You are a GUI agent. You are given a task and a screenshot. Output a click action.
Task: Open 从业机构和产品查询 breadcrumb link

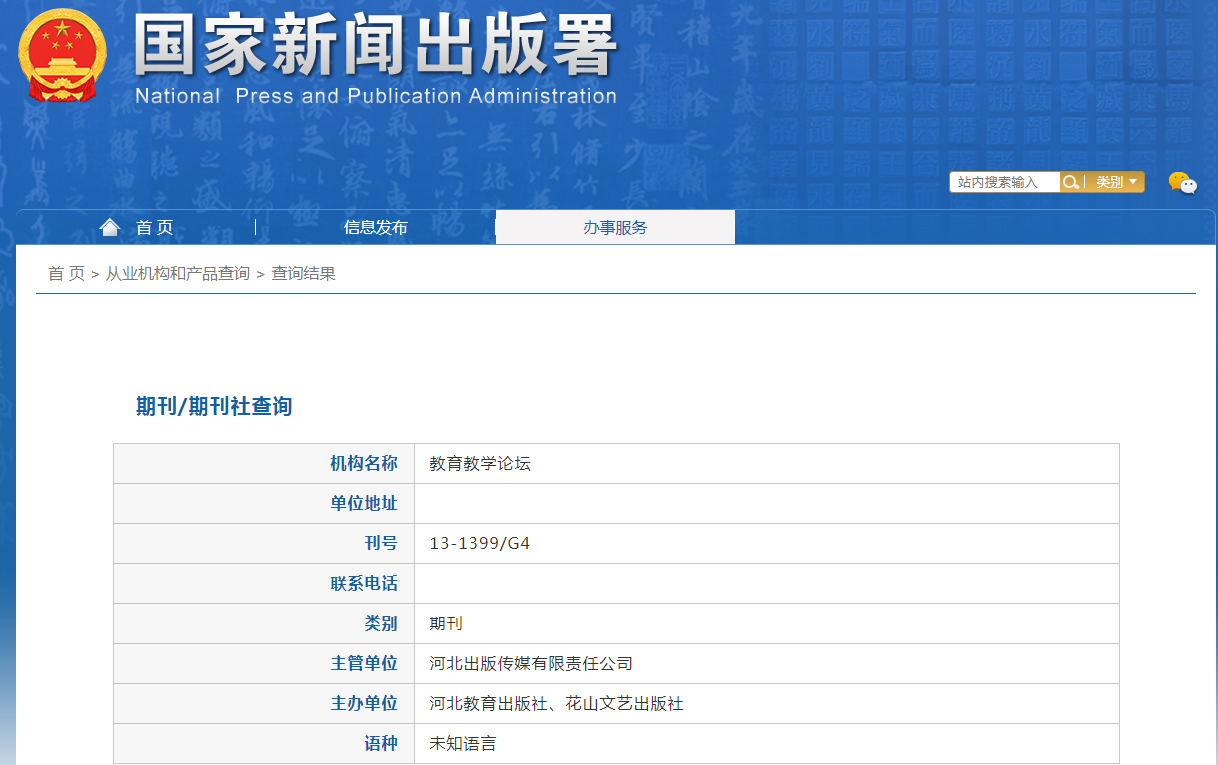[x=178, y=274]
